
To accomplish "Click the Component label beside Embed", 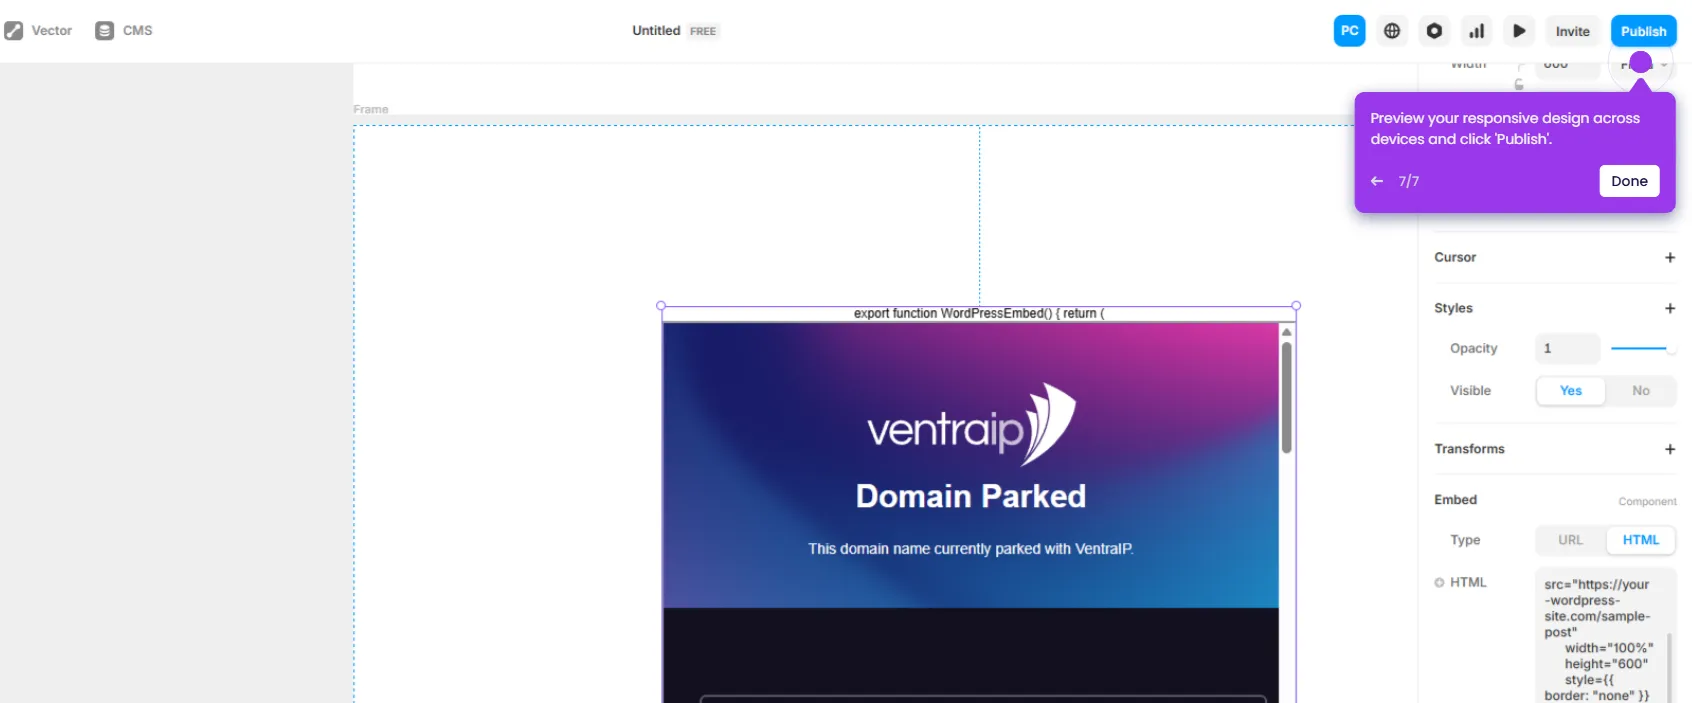I will tap(1647, 502).
